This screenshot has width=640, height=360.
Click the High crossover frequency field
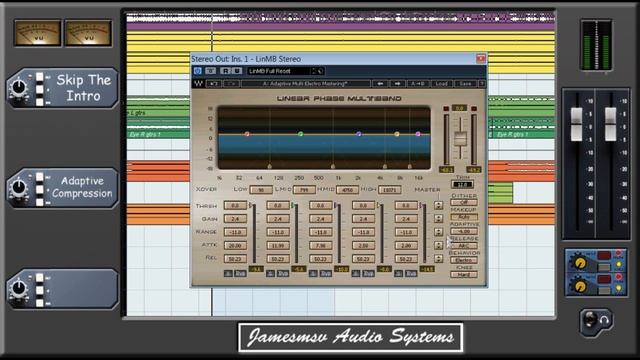(x=390, y=190)
